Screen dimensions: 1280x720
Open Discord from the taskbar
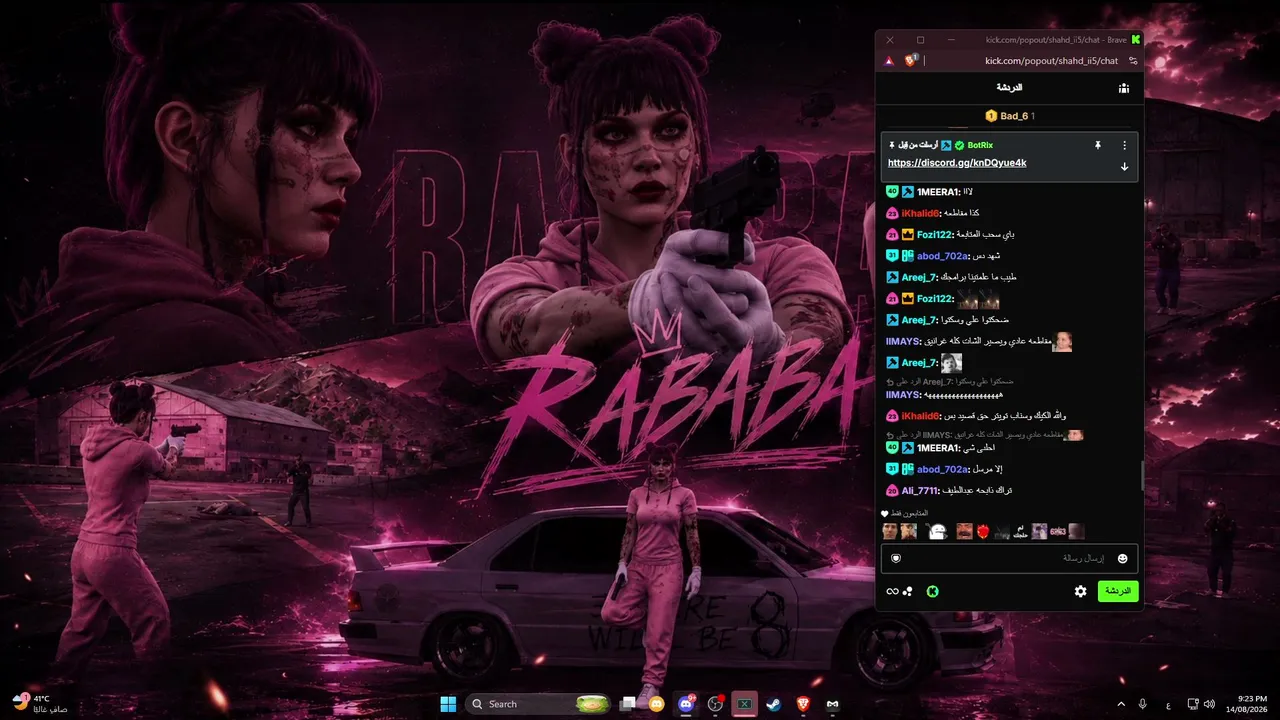coord(686,704)
